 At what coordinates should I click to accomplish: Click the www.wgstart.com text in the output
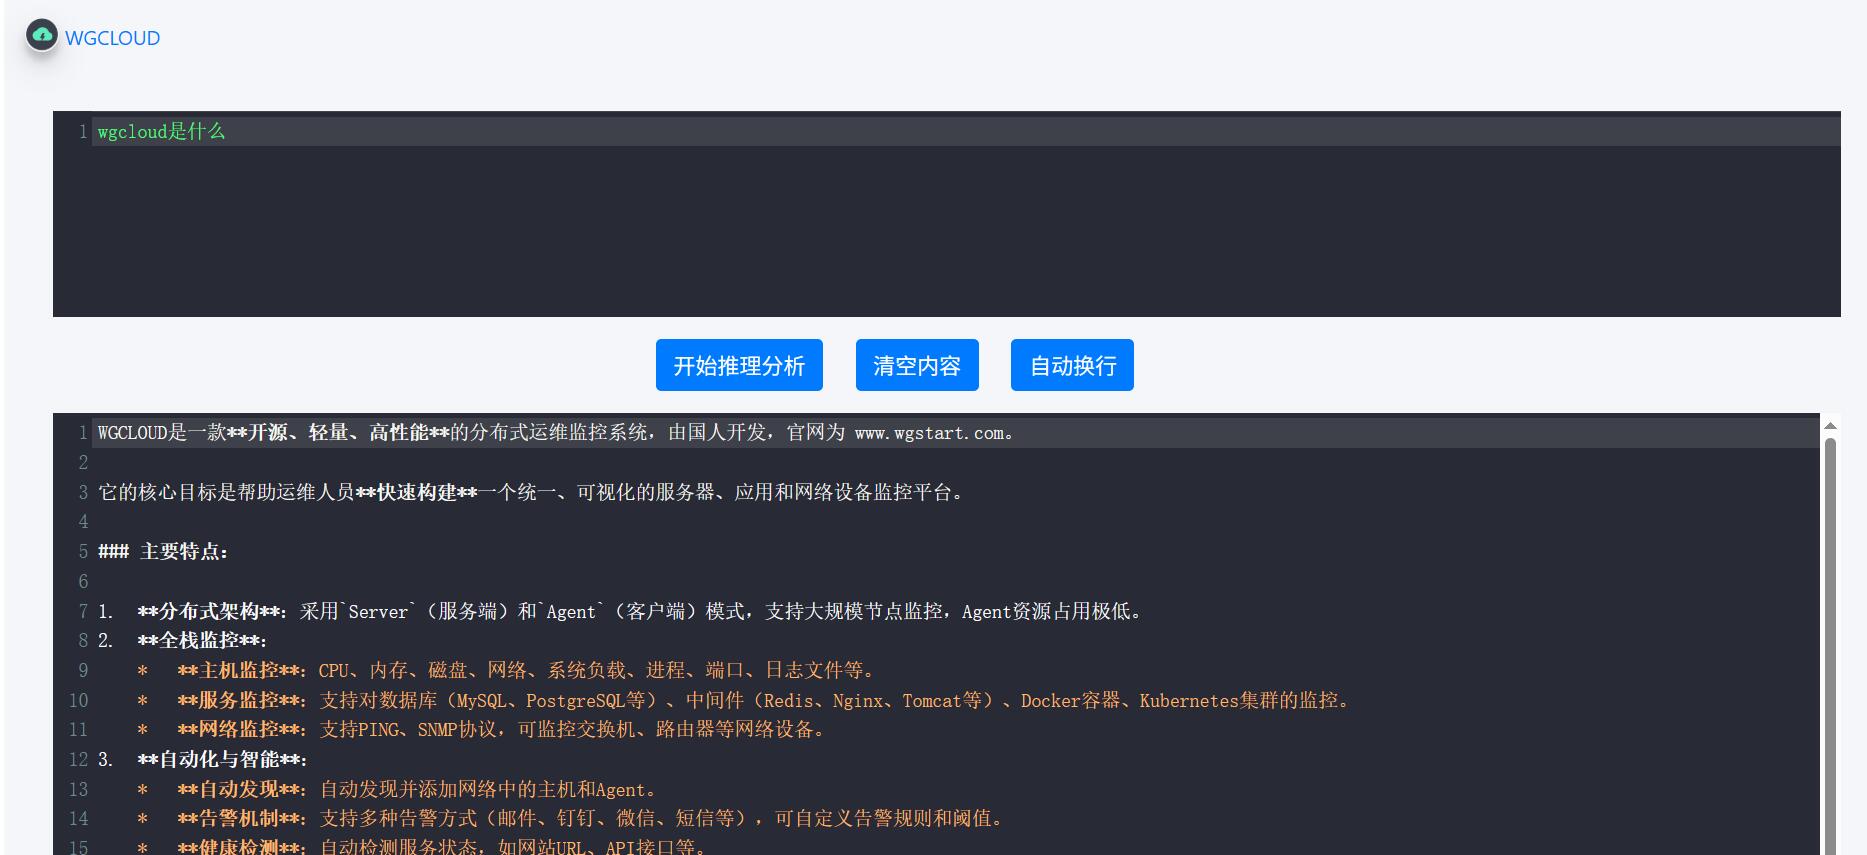click(x=928, y=433)
